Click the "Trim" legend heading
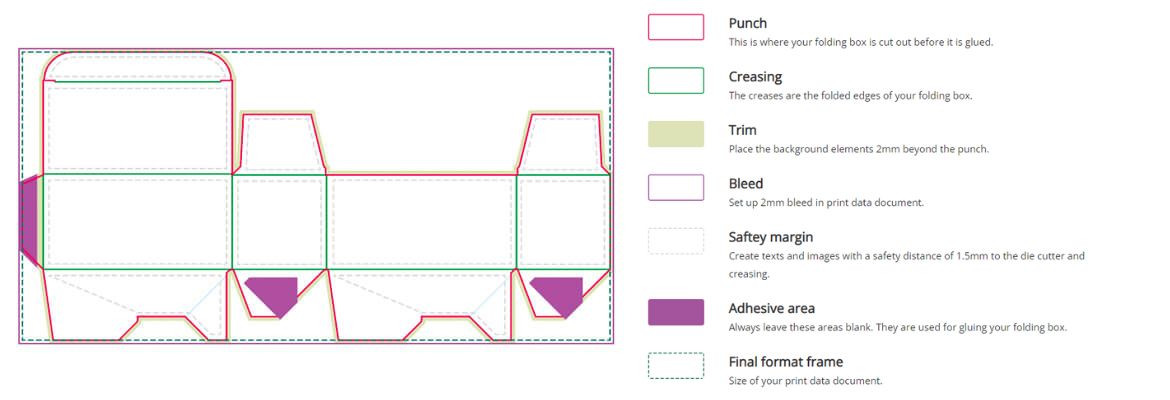The height and width of the screenshot is (400, 1170). [x=742, y=130]
